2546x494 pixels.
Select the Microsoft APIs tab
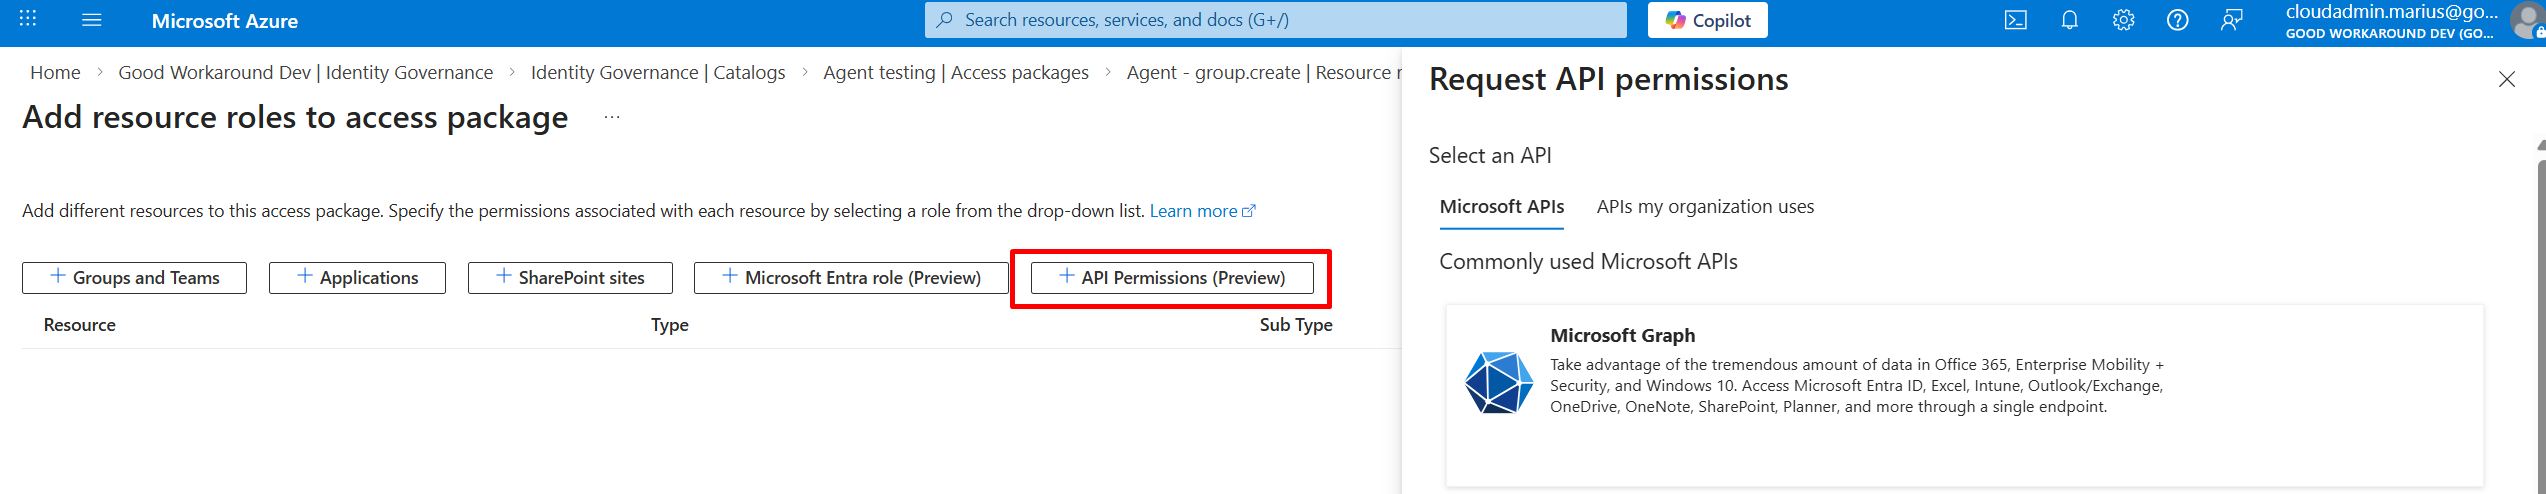click(1501, 207)
